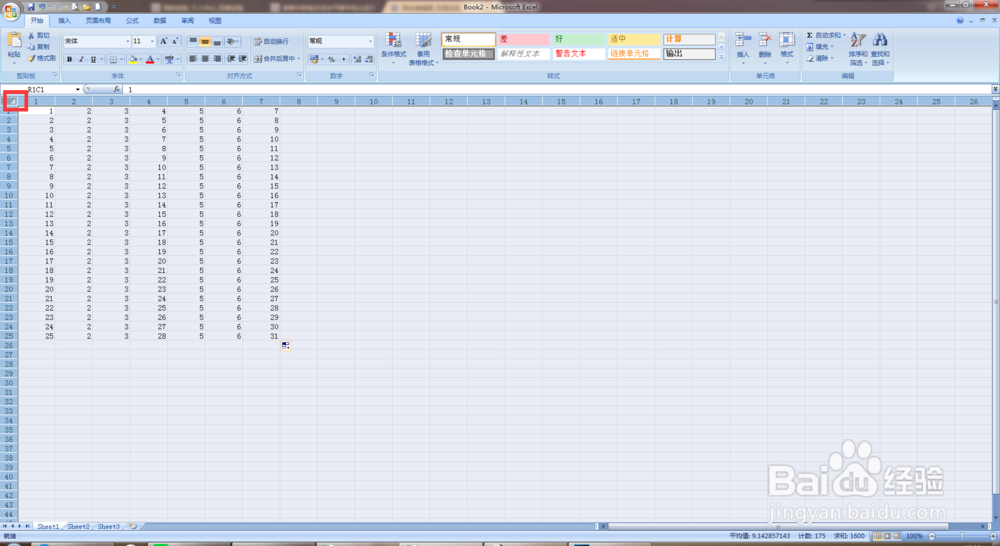Toggle Wrap Text (自动换行)
The height and width of the screenshot is (546, 1000).
(271, 41)
